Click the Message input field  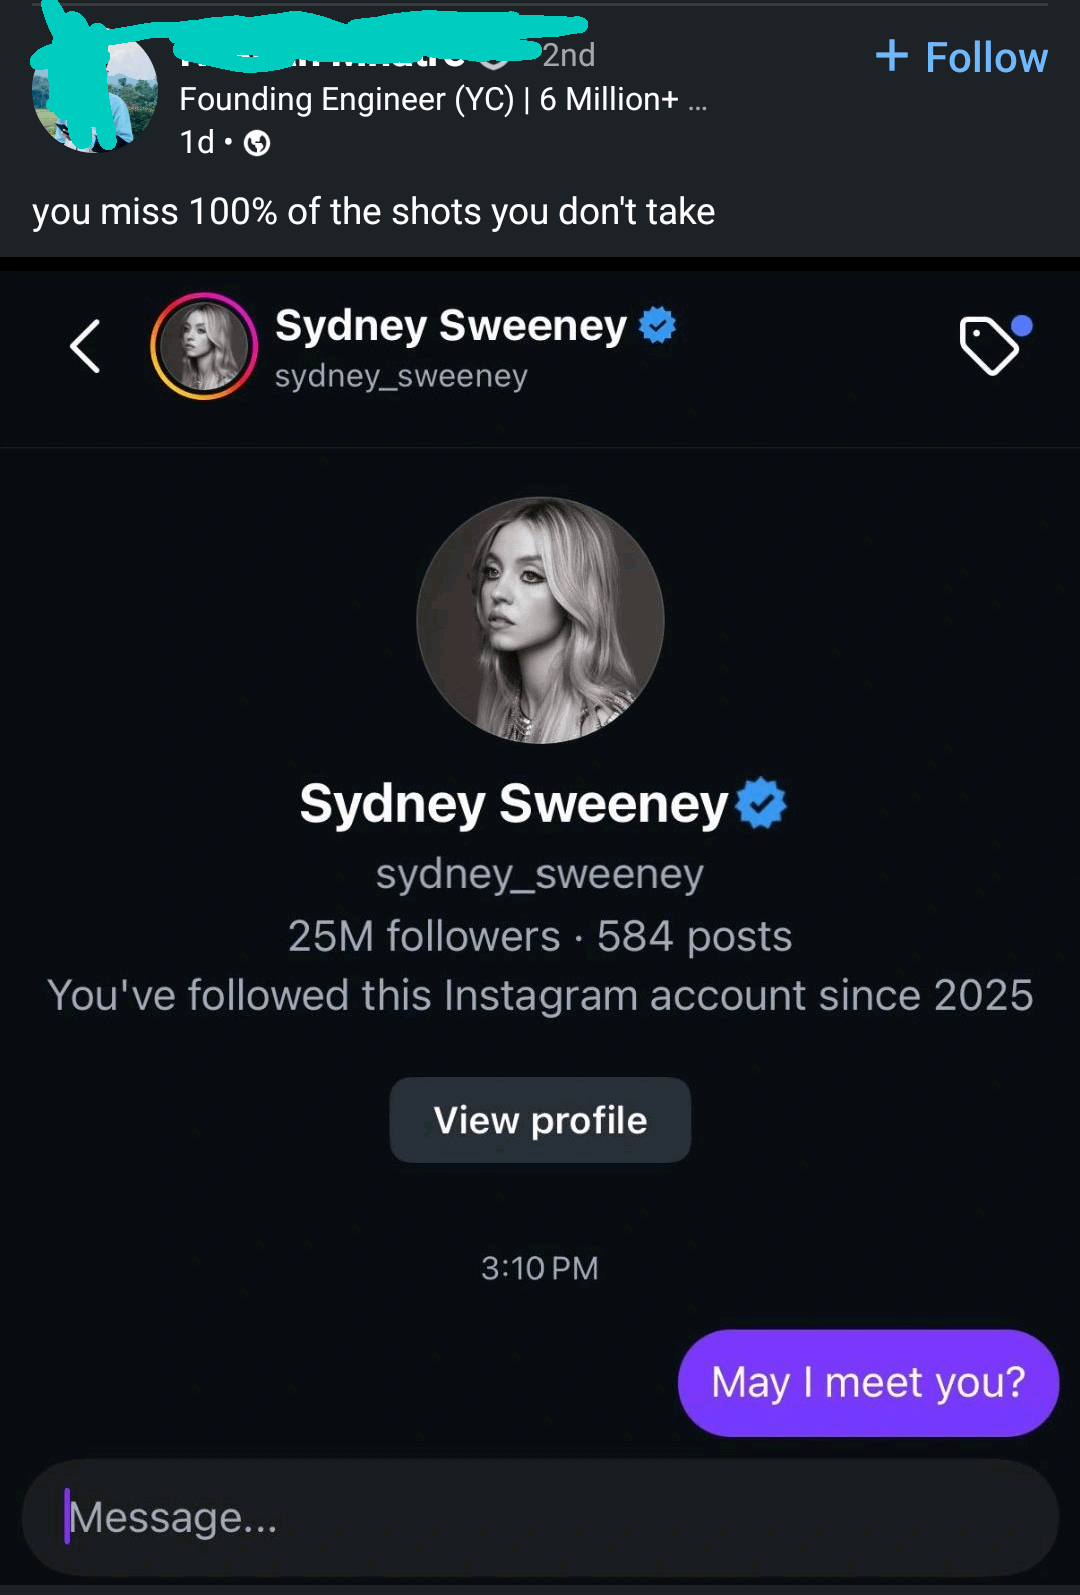[x=540, y=1517]
